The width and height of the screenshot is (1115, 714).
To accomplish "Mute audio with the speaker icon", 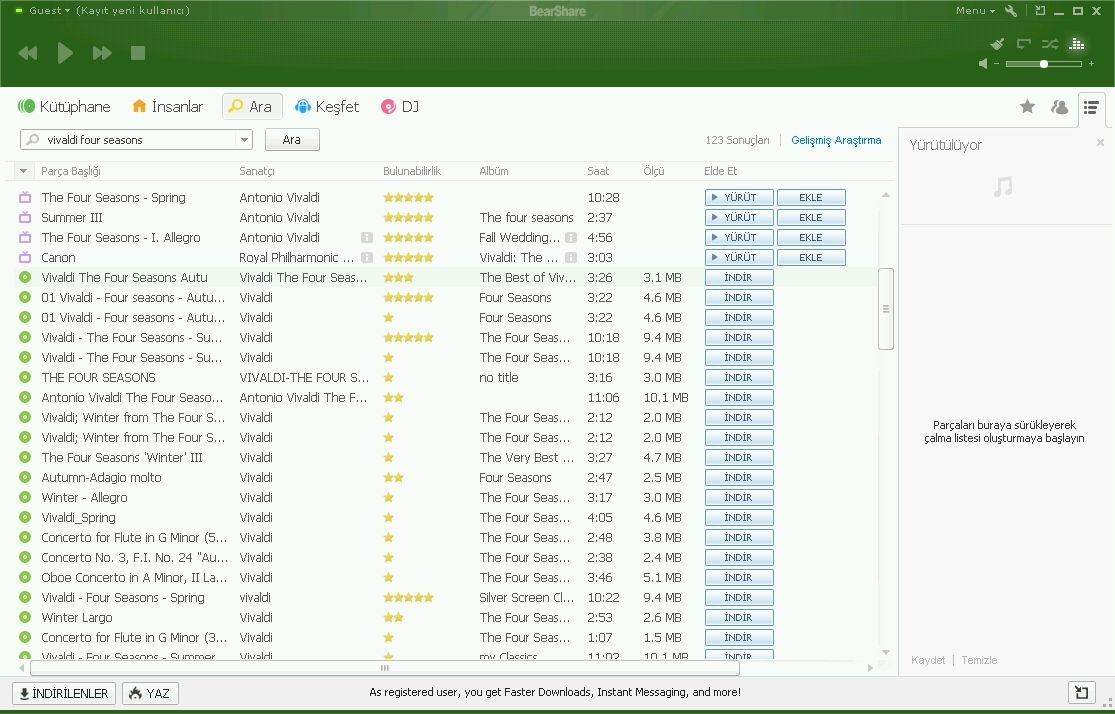I will point(983,64).
